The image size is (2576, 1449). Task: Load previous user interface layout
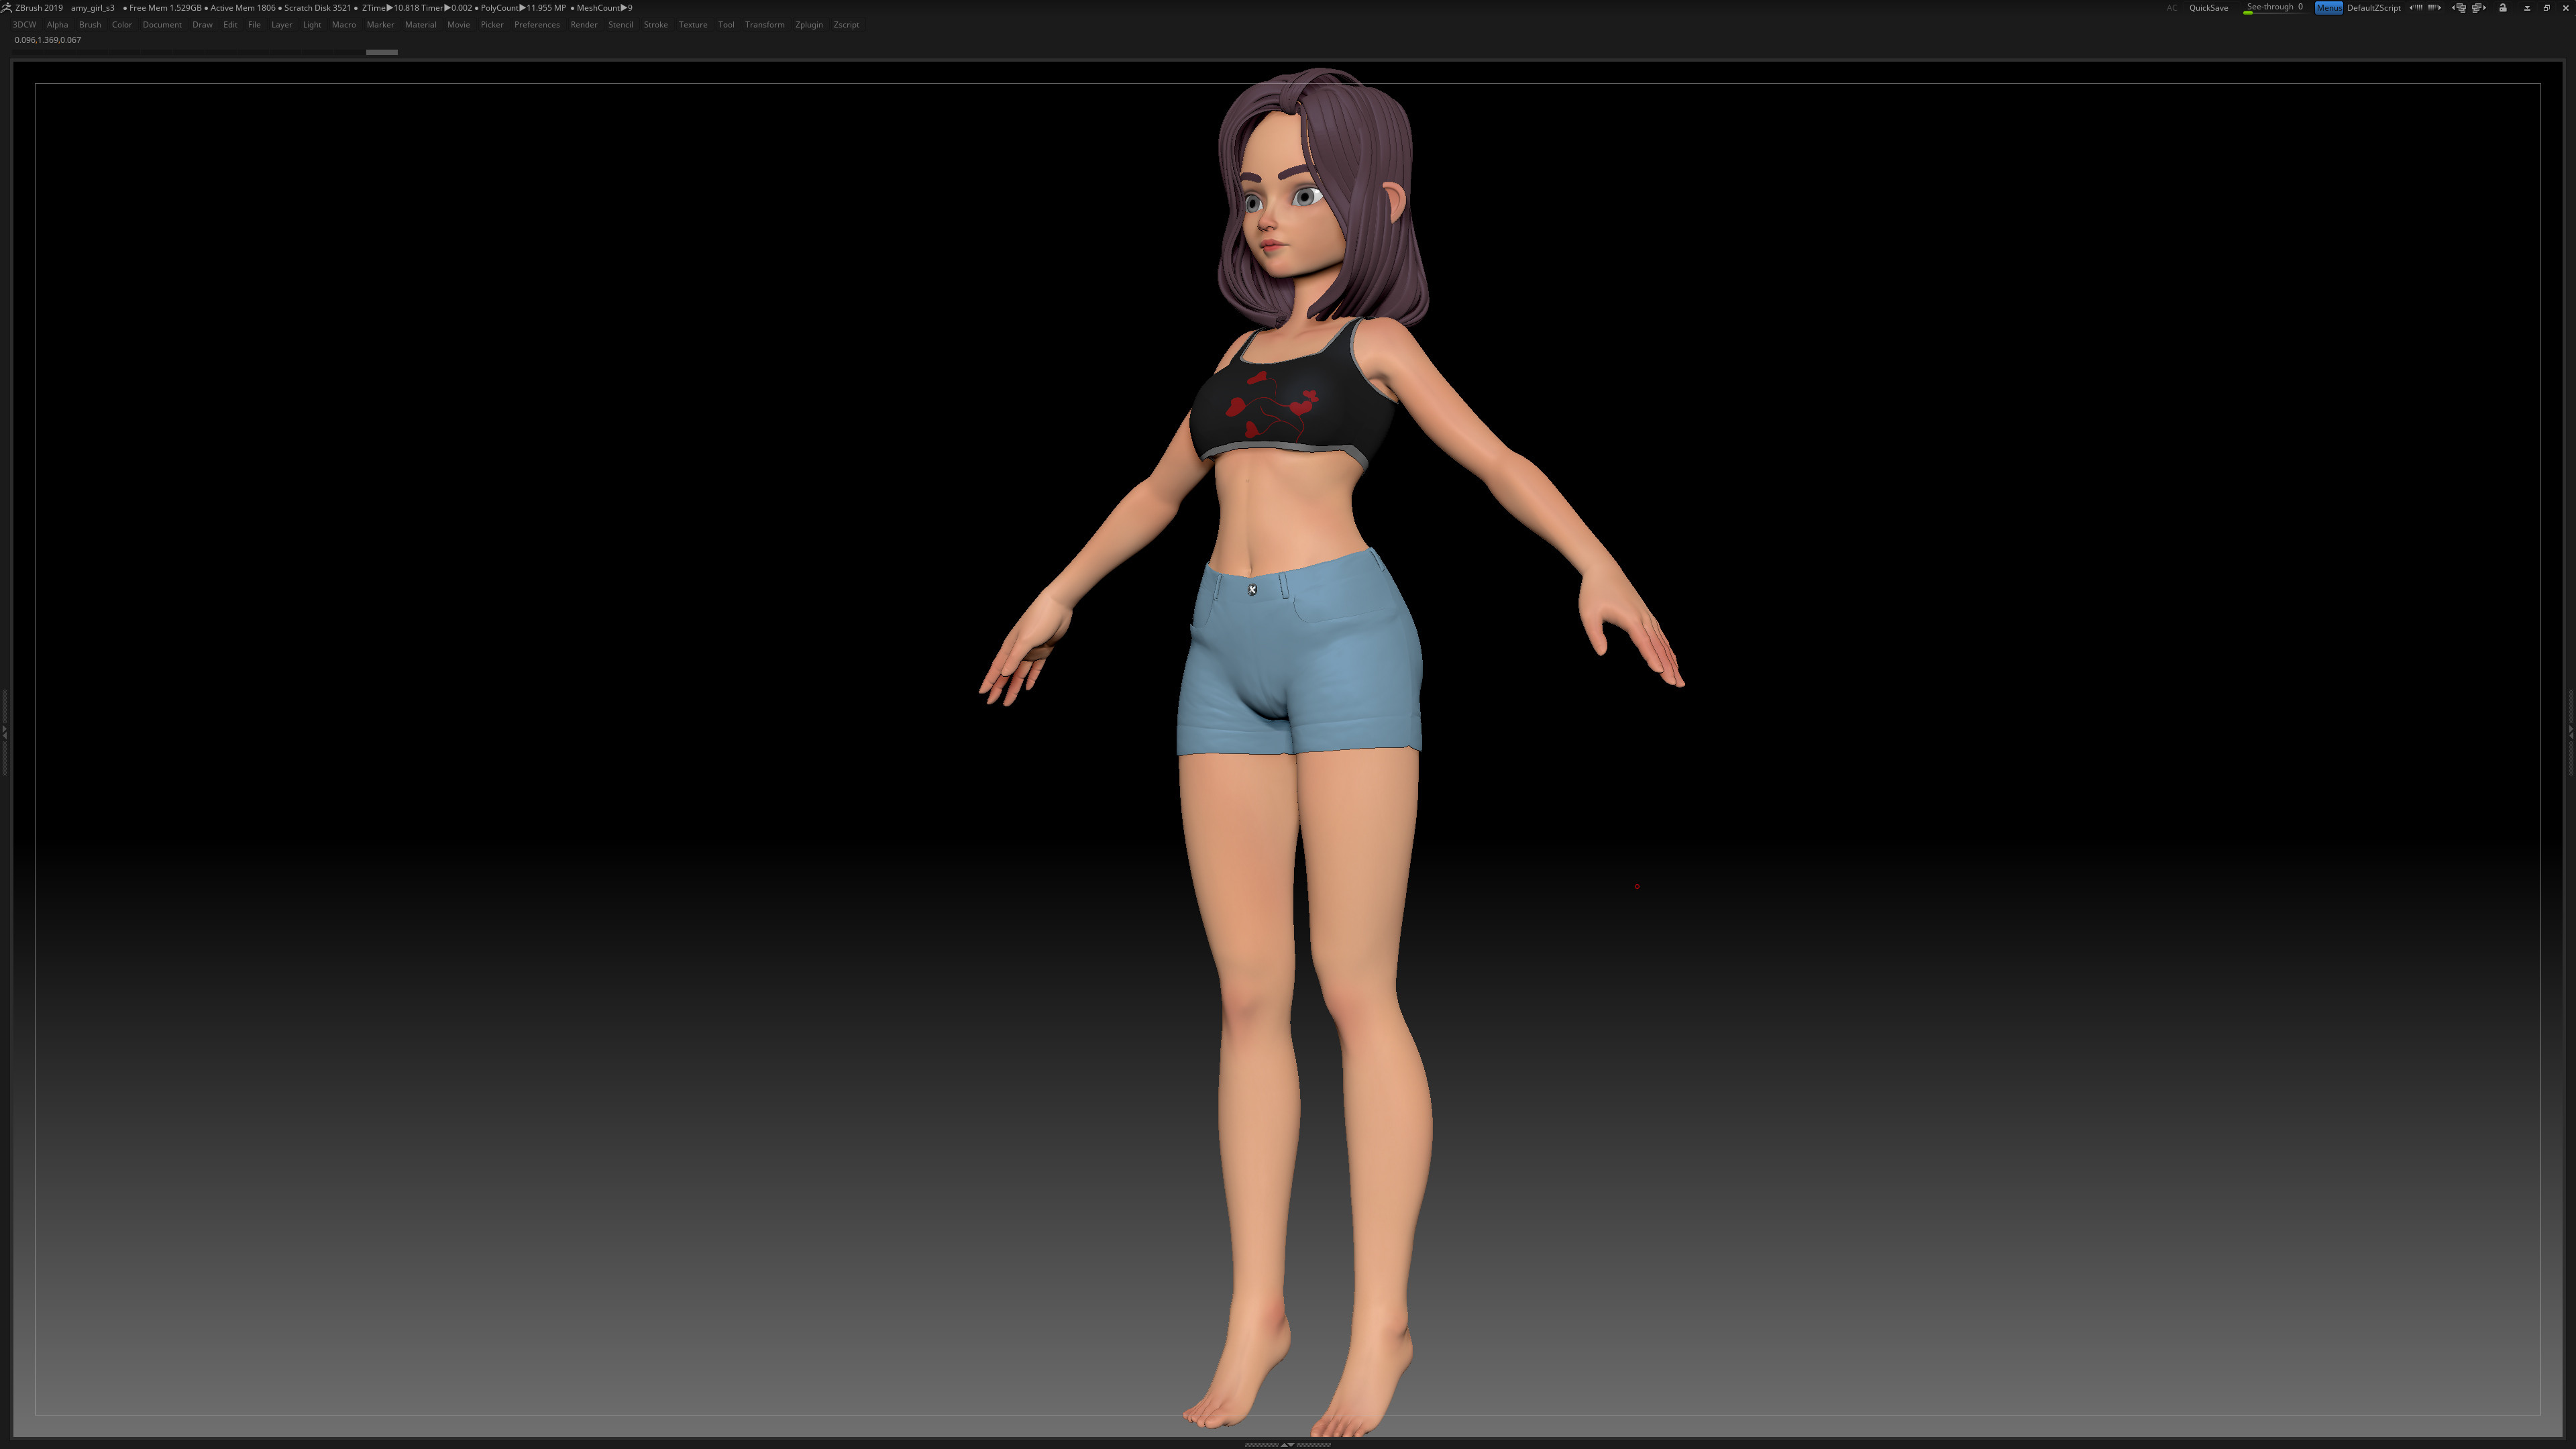click(x=2459, y=8)
